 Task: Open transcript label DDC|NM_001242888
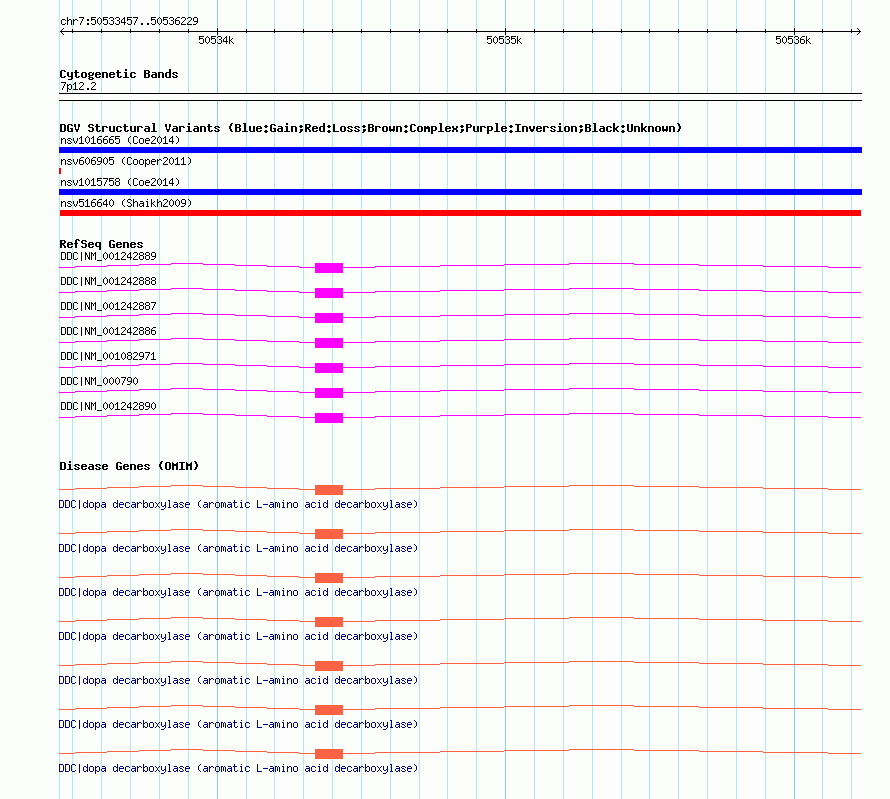108,281
